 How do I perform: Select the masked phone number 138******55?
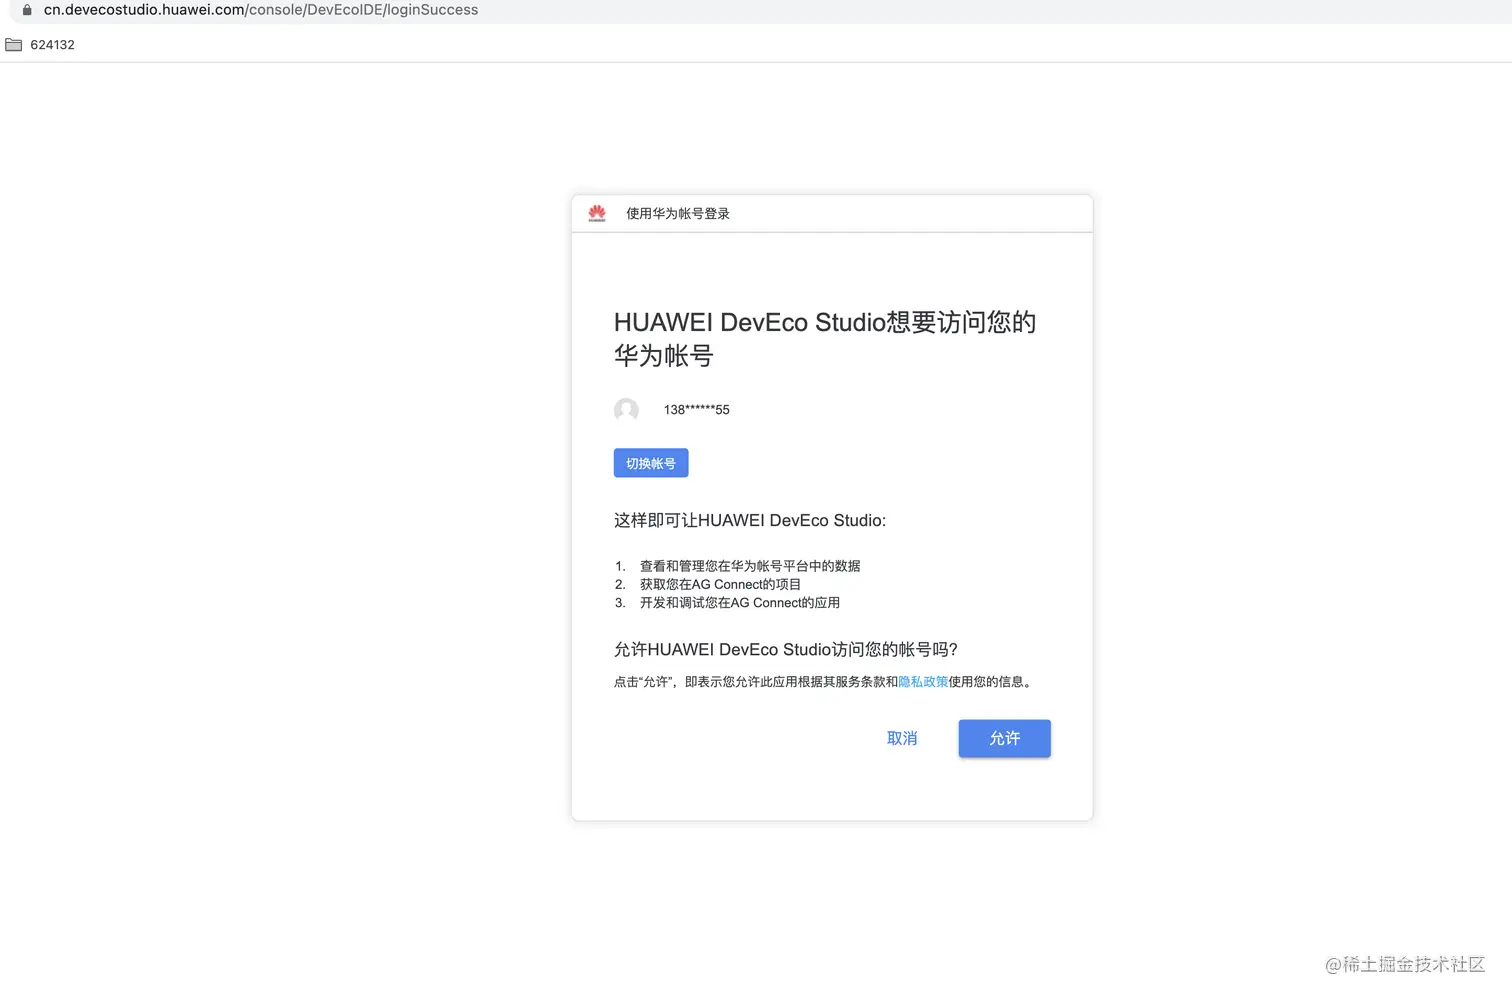[x=697, y=410]
